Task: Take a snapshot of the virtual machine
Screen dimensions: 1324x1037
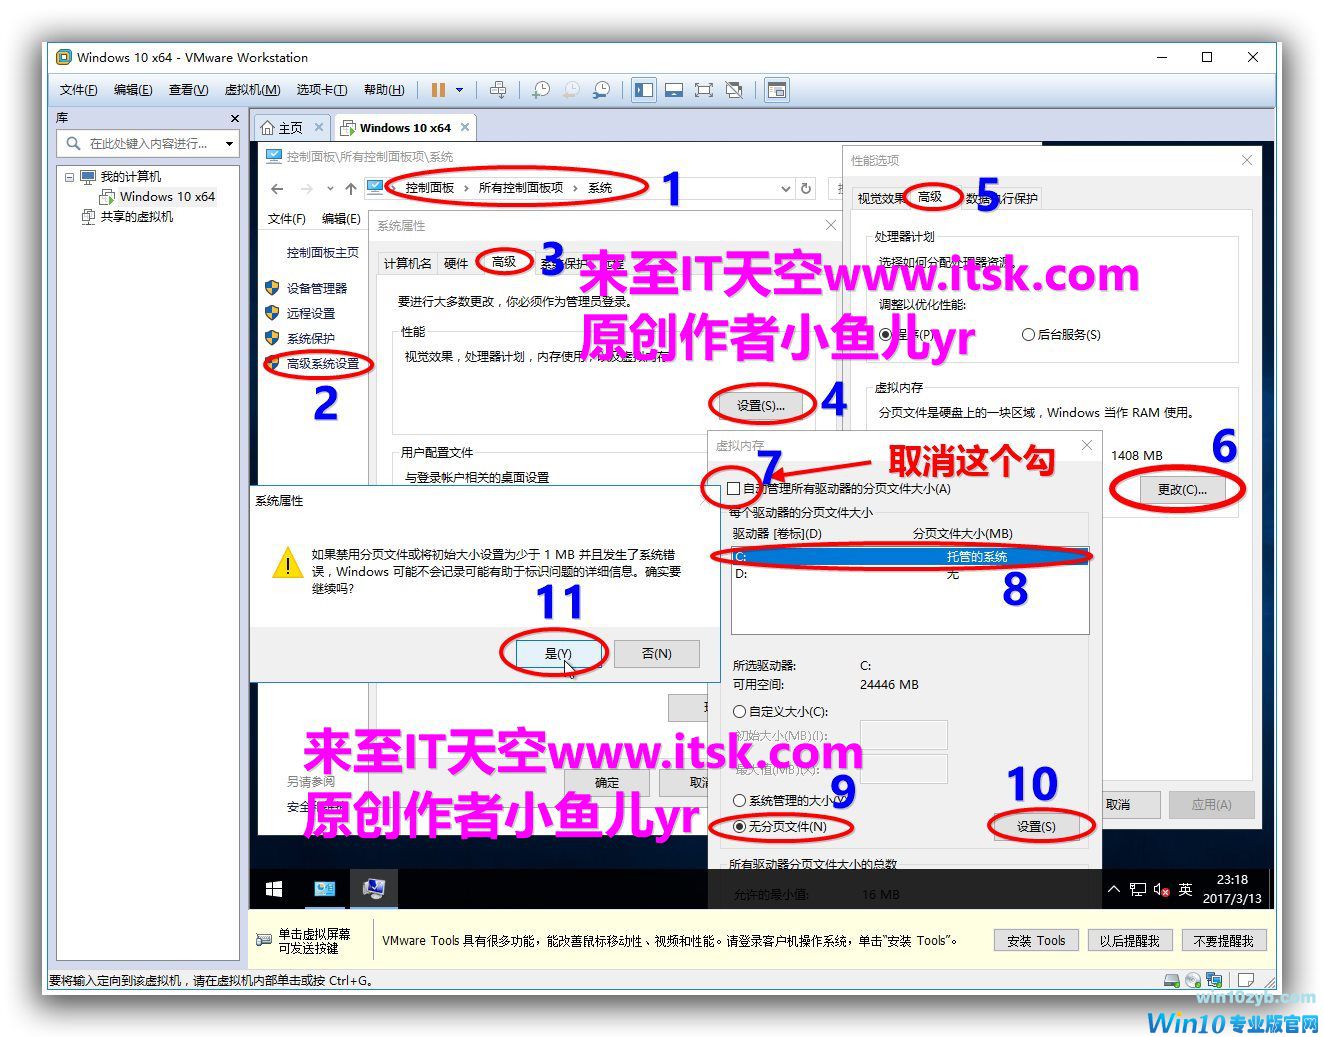Action: [541, 90]
